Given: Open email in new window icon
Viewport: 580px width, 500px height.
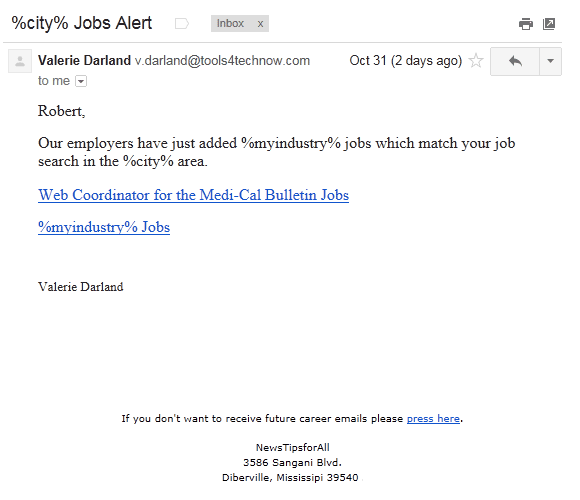Looking at the screenshot, I should [x=549, y=24].
